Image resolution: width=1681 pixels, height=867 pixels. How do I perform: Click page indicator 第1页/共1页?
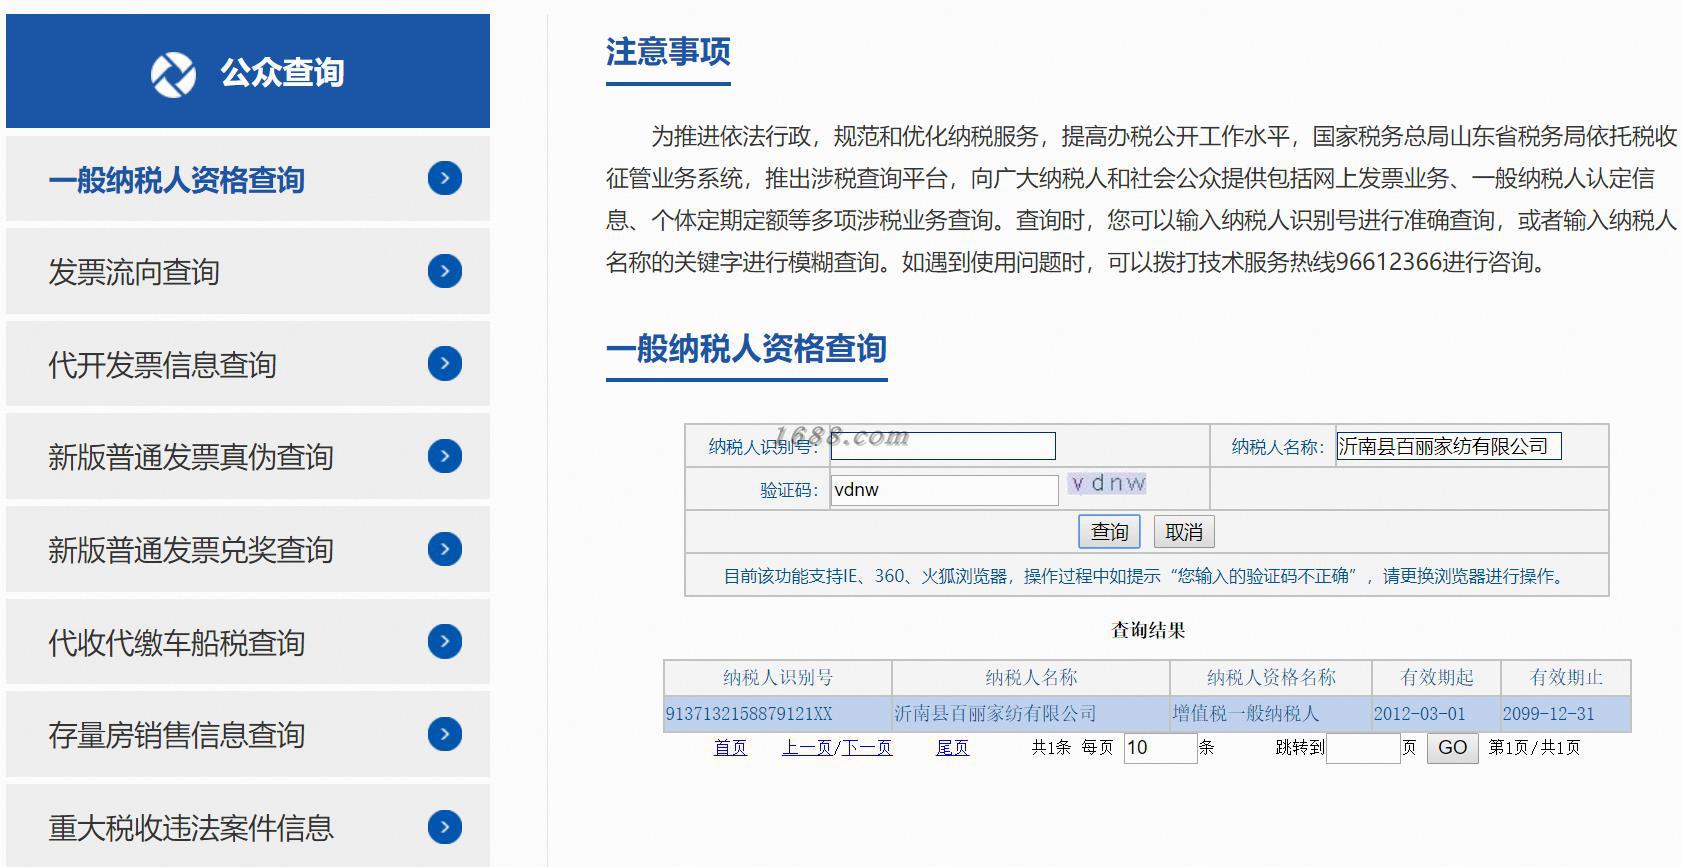click(x=1534, y=748)
